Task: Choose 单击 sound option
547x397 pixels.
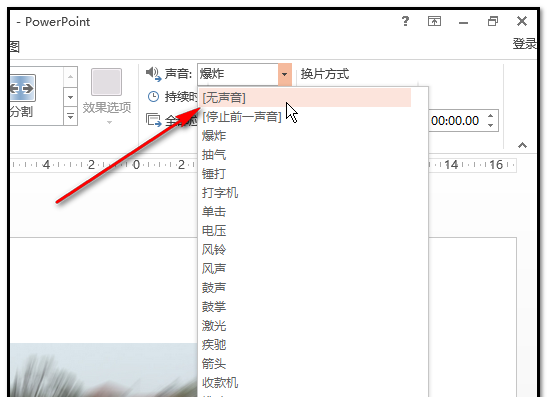Action: 305,212
